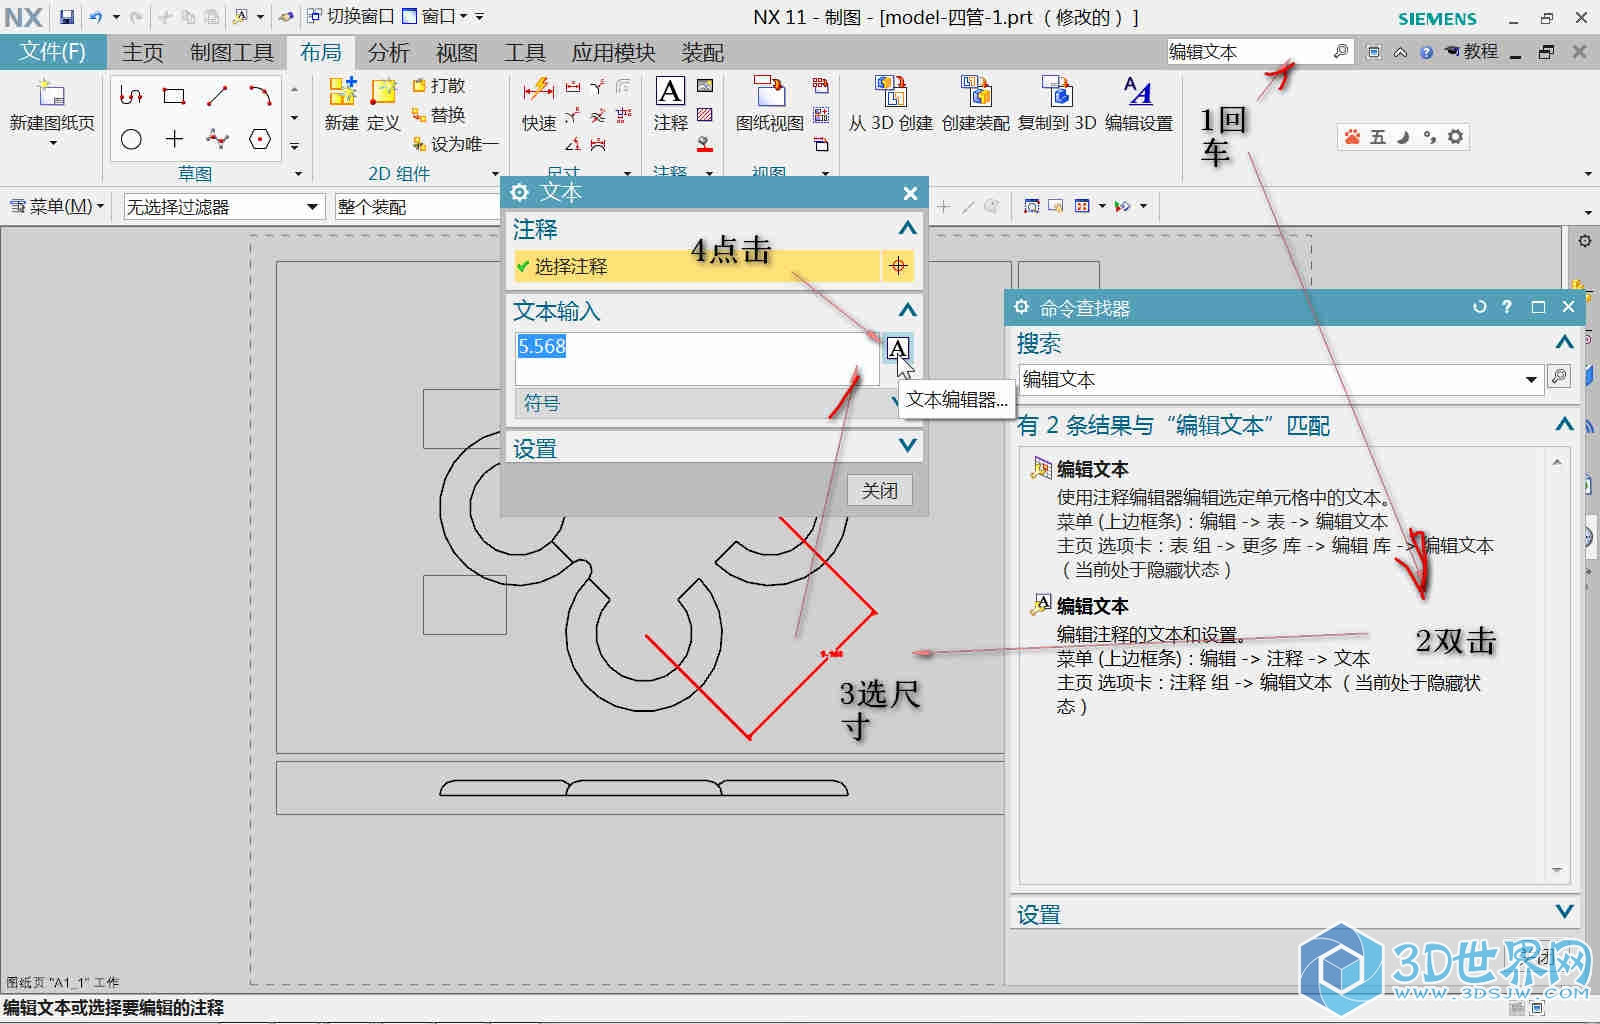Click the image annotation icon beside 注释
Viewport: 1600px width, 1024px height.
pyautogui.click(x=705, y=86)
